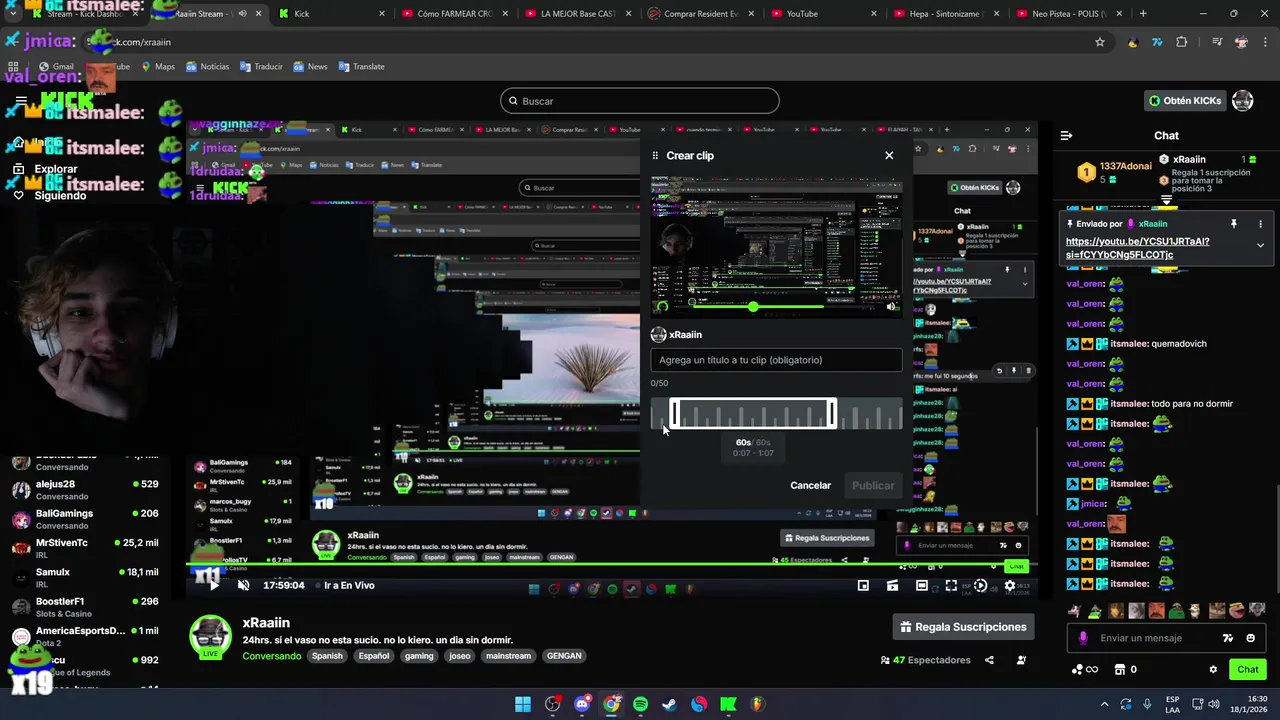Click the purple identity badge in chat input
The image size is (1280, 720).
(1083, 638)
